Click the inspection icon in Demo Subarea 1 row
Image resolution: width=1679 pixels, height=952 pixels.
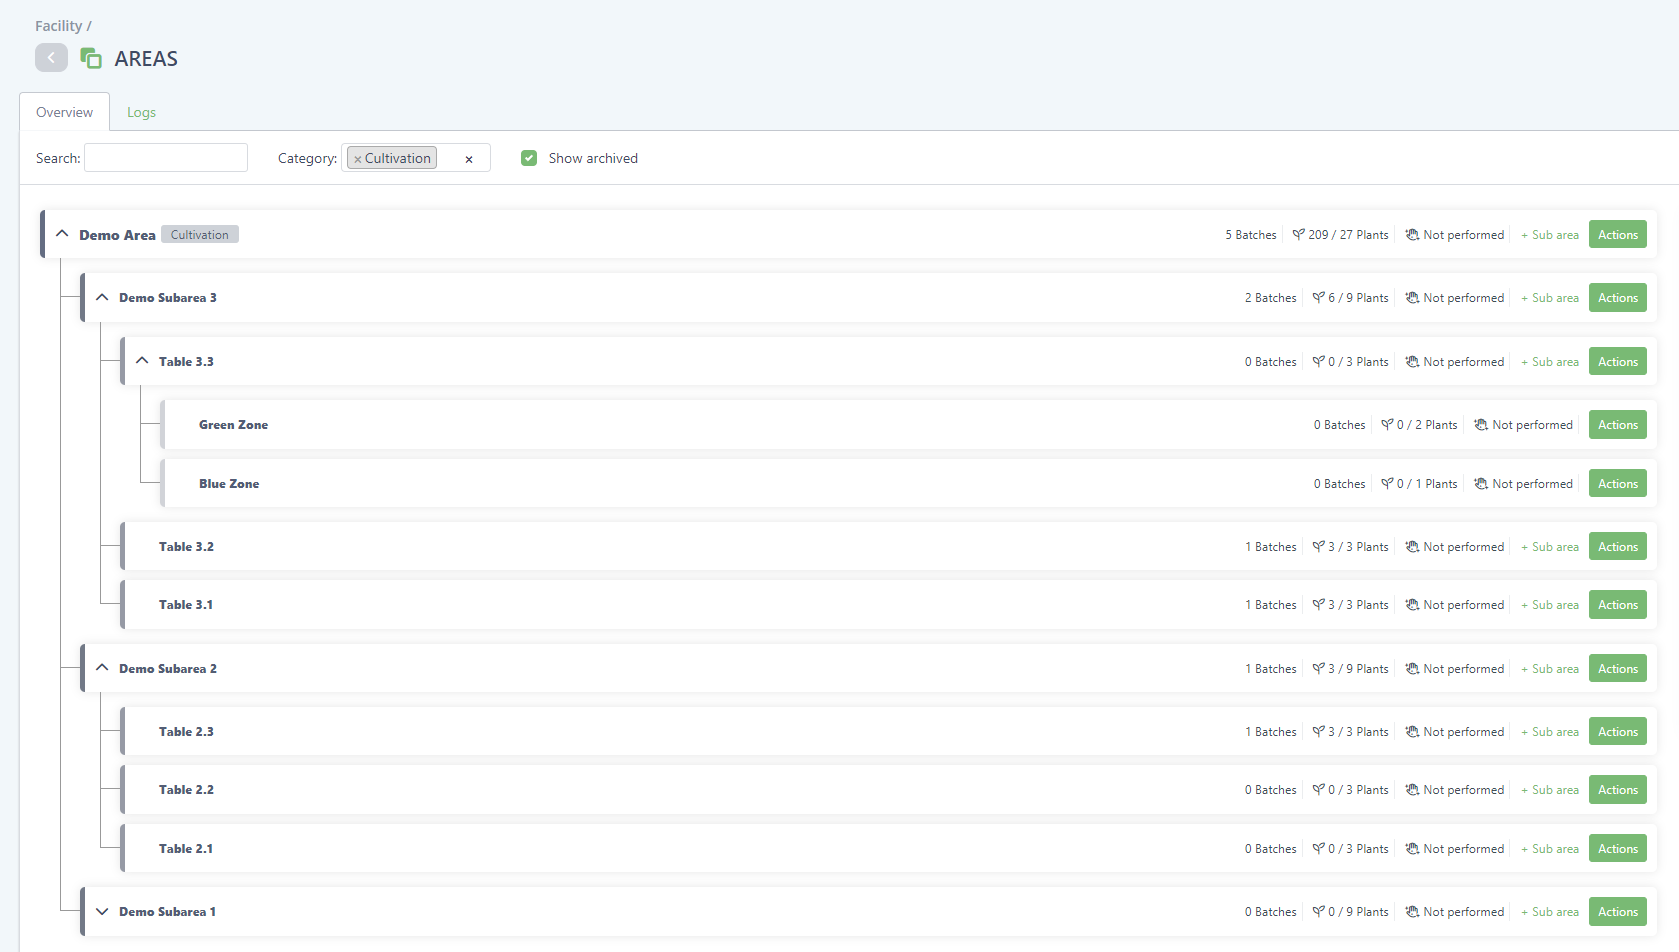click(x=1412, y=912)
